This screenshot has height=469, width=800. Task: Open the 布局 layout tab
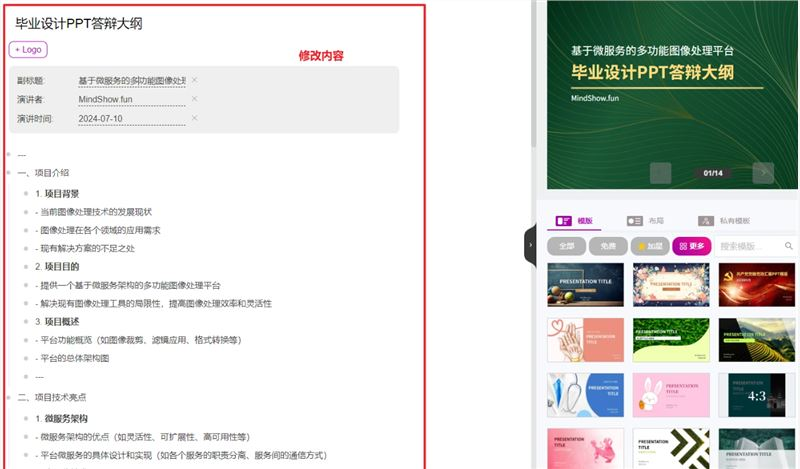(x=646, y=220)
